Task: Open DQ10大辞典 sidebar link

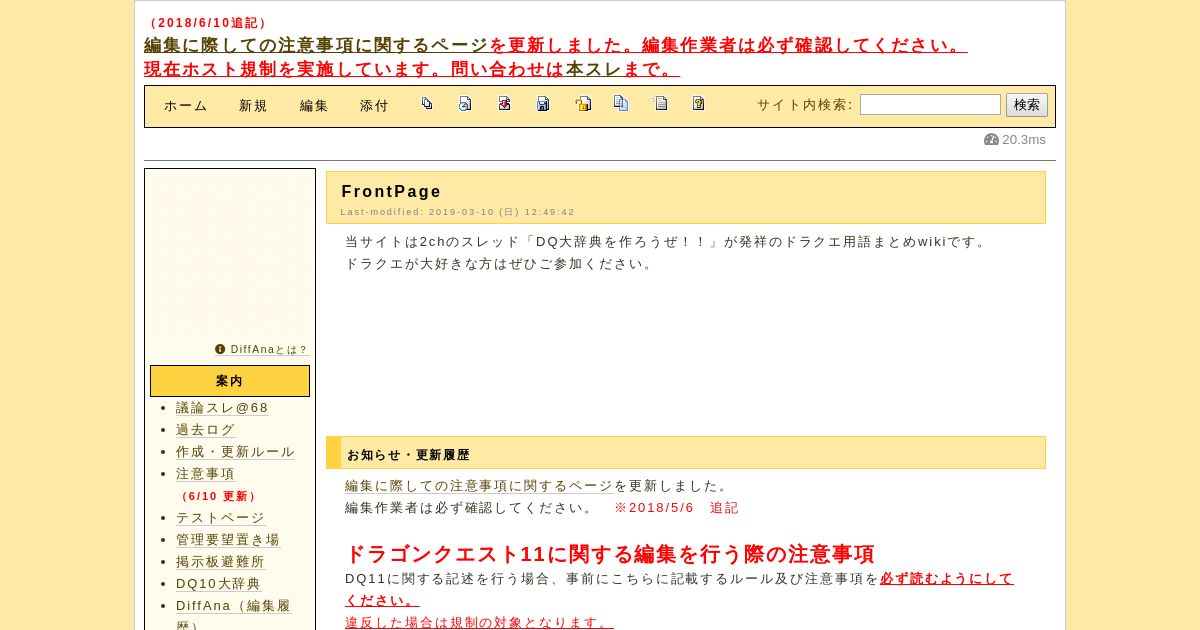Action: pos(219,584)
